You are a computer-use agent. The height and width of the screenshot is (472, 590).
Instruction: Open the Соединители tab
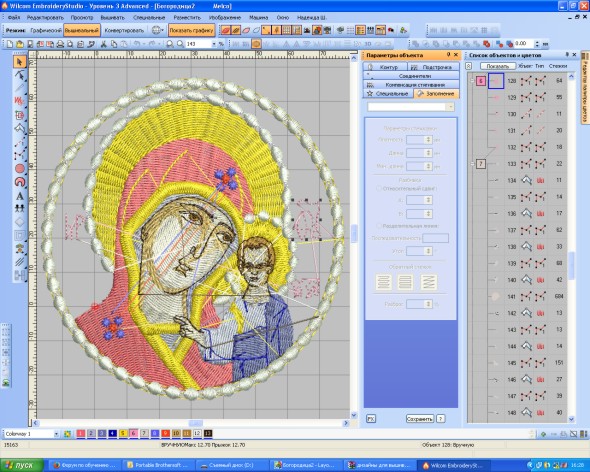pyautogui.click(x=411, y=76)
